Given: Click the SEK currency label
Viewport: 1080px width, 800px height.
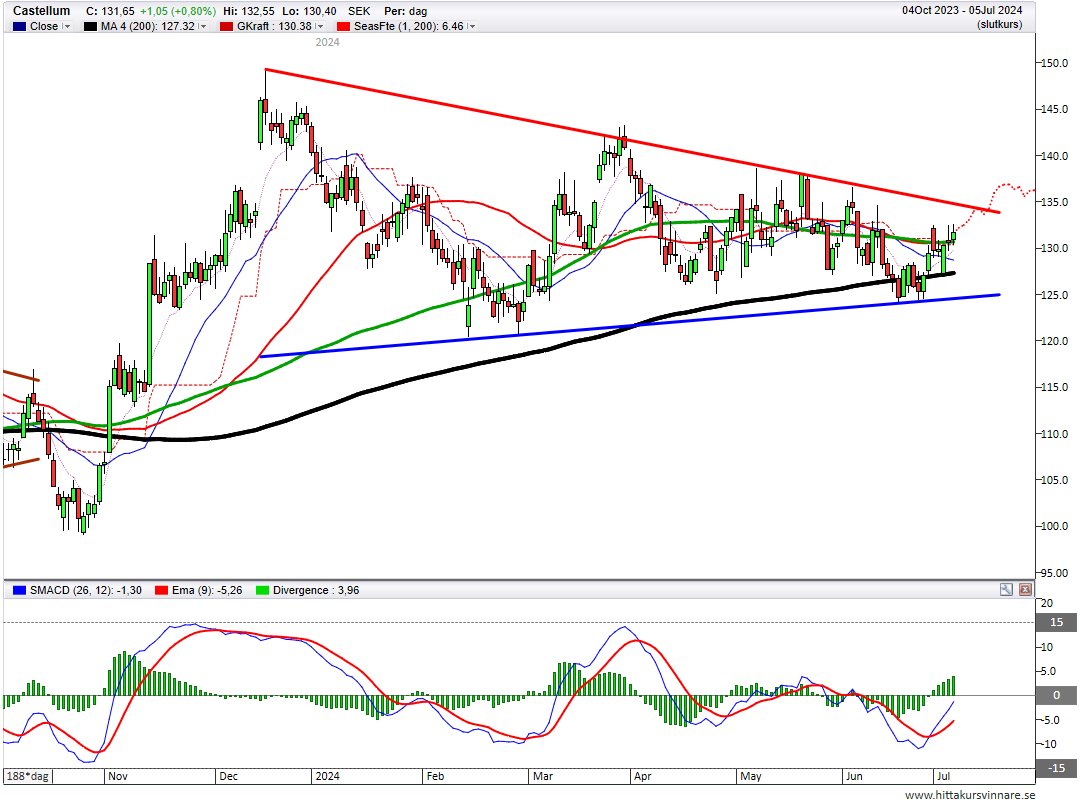Looking at the screenshot, I should (x=359, y=11).
